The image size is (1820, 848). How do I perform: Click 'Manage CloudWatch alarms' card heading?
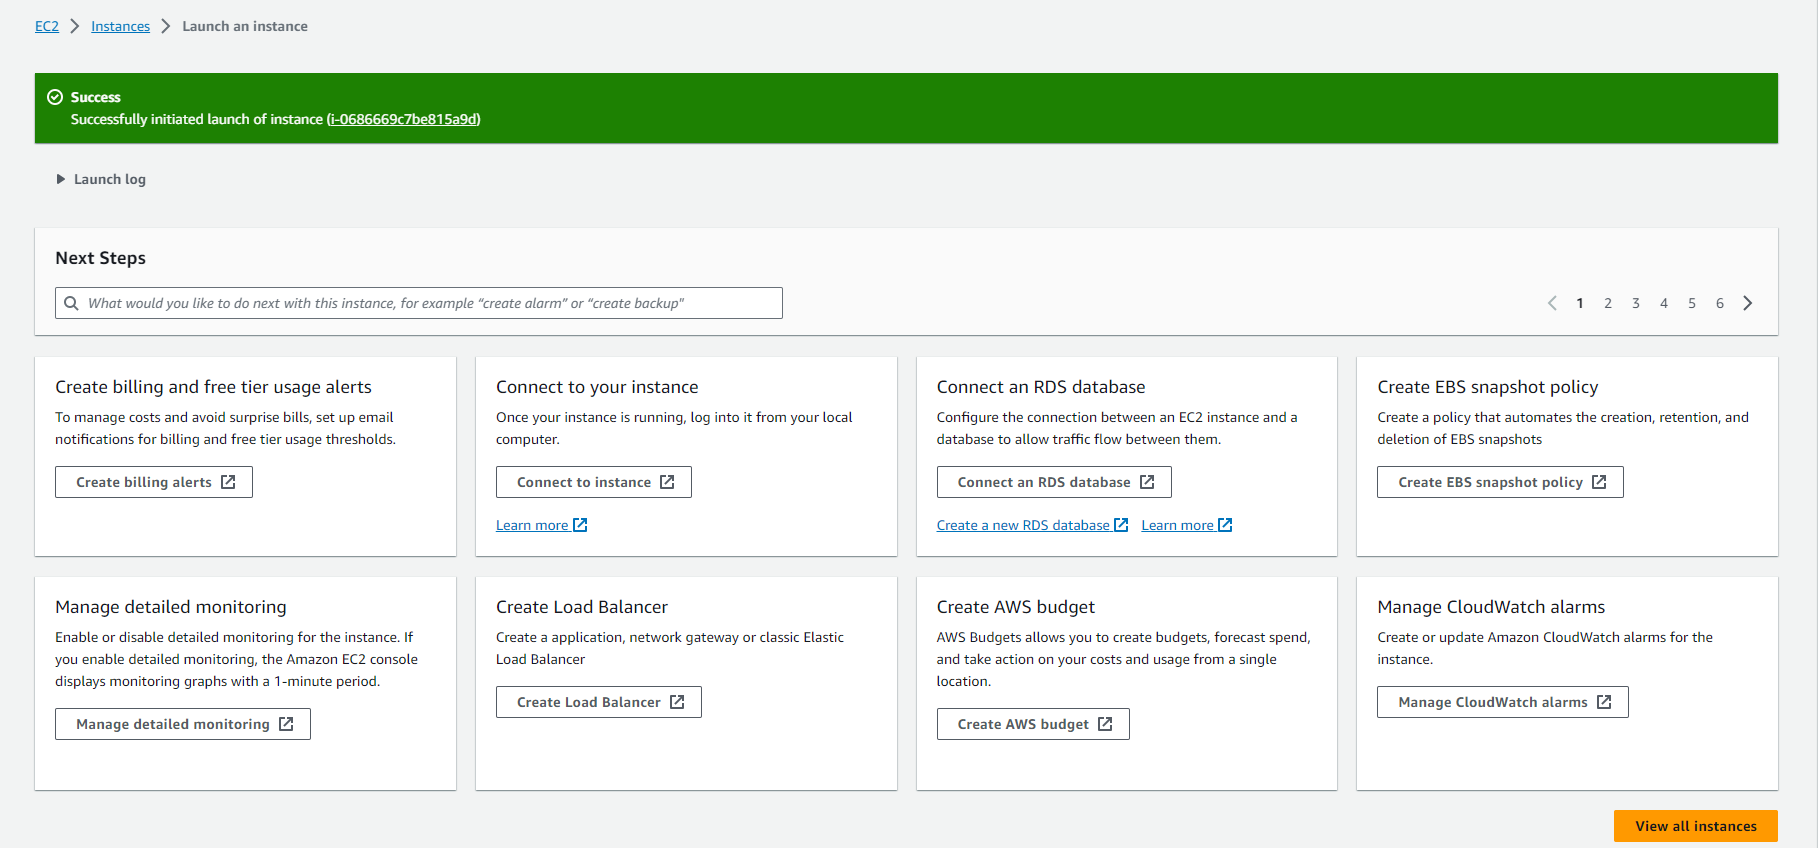click(x=1491, y=607)
